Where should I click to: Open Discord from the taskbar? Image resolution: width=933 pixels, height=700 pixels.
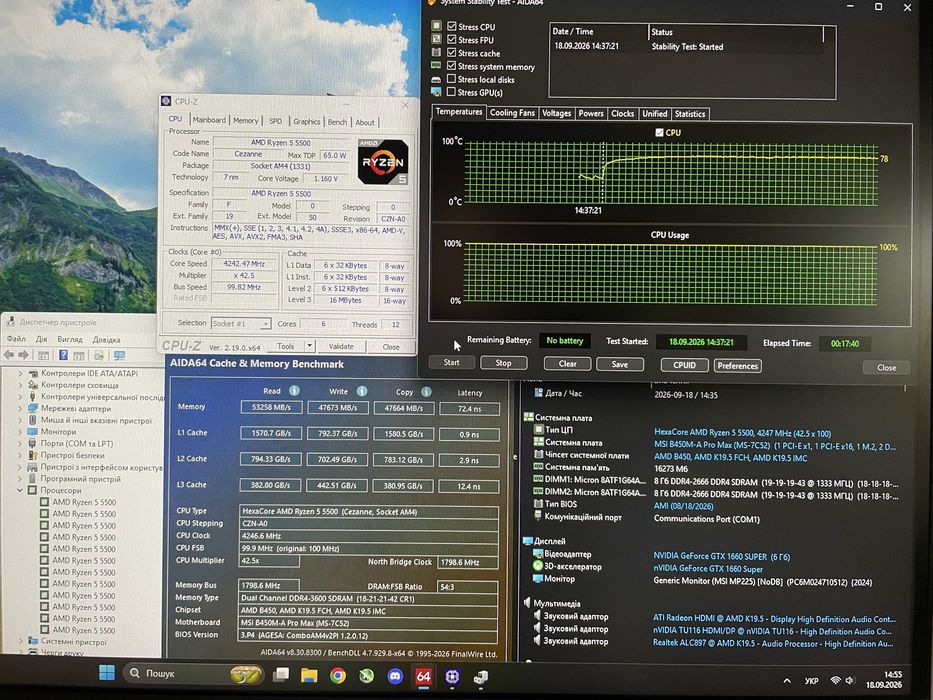pyautogui.click(x=395, y=676)
